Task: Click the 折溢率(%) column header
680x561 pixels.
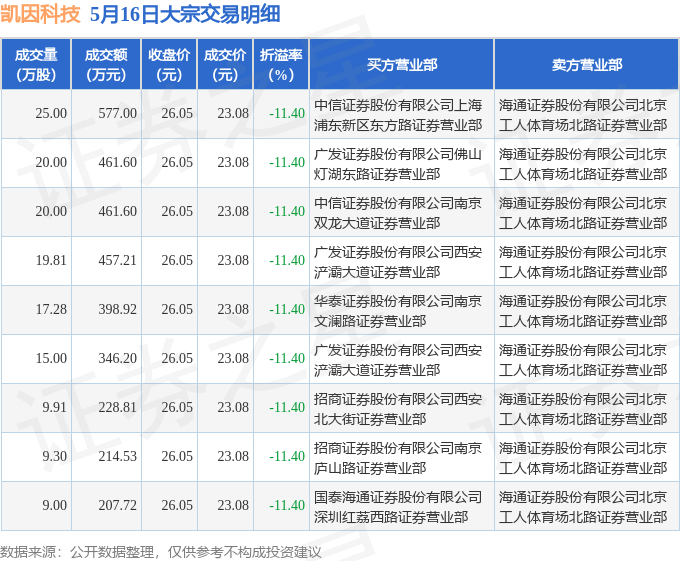Action: (x=281, y=65)
